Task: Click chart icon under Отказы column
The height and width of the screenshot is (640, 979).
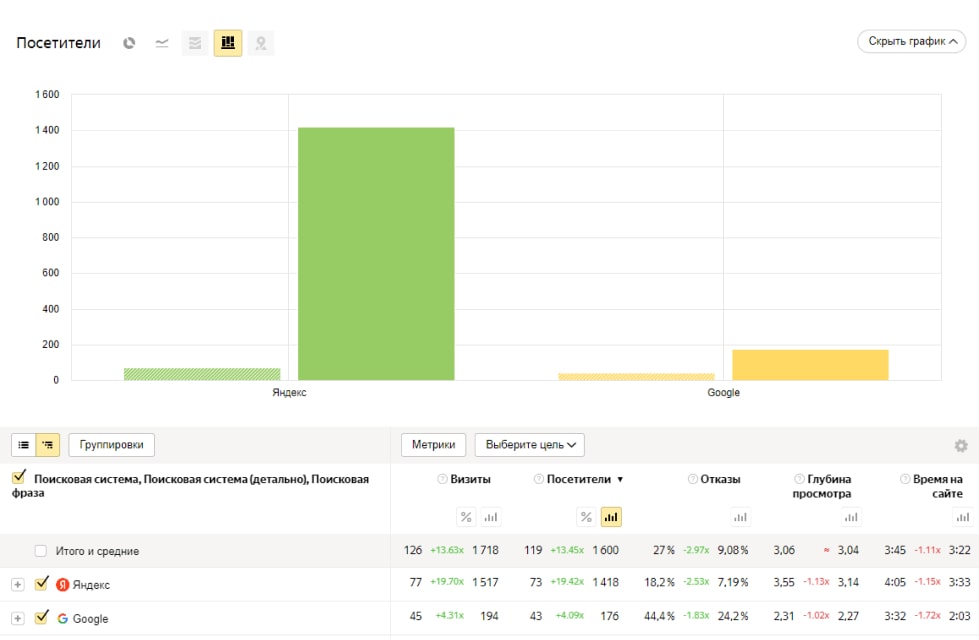Action: (x=740, y=517)
